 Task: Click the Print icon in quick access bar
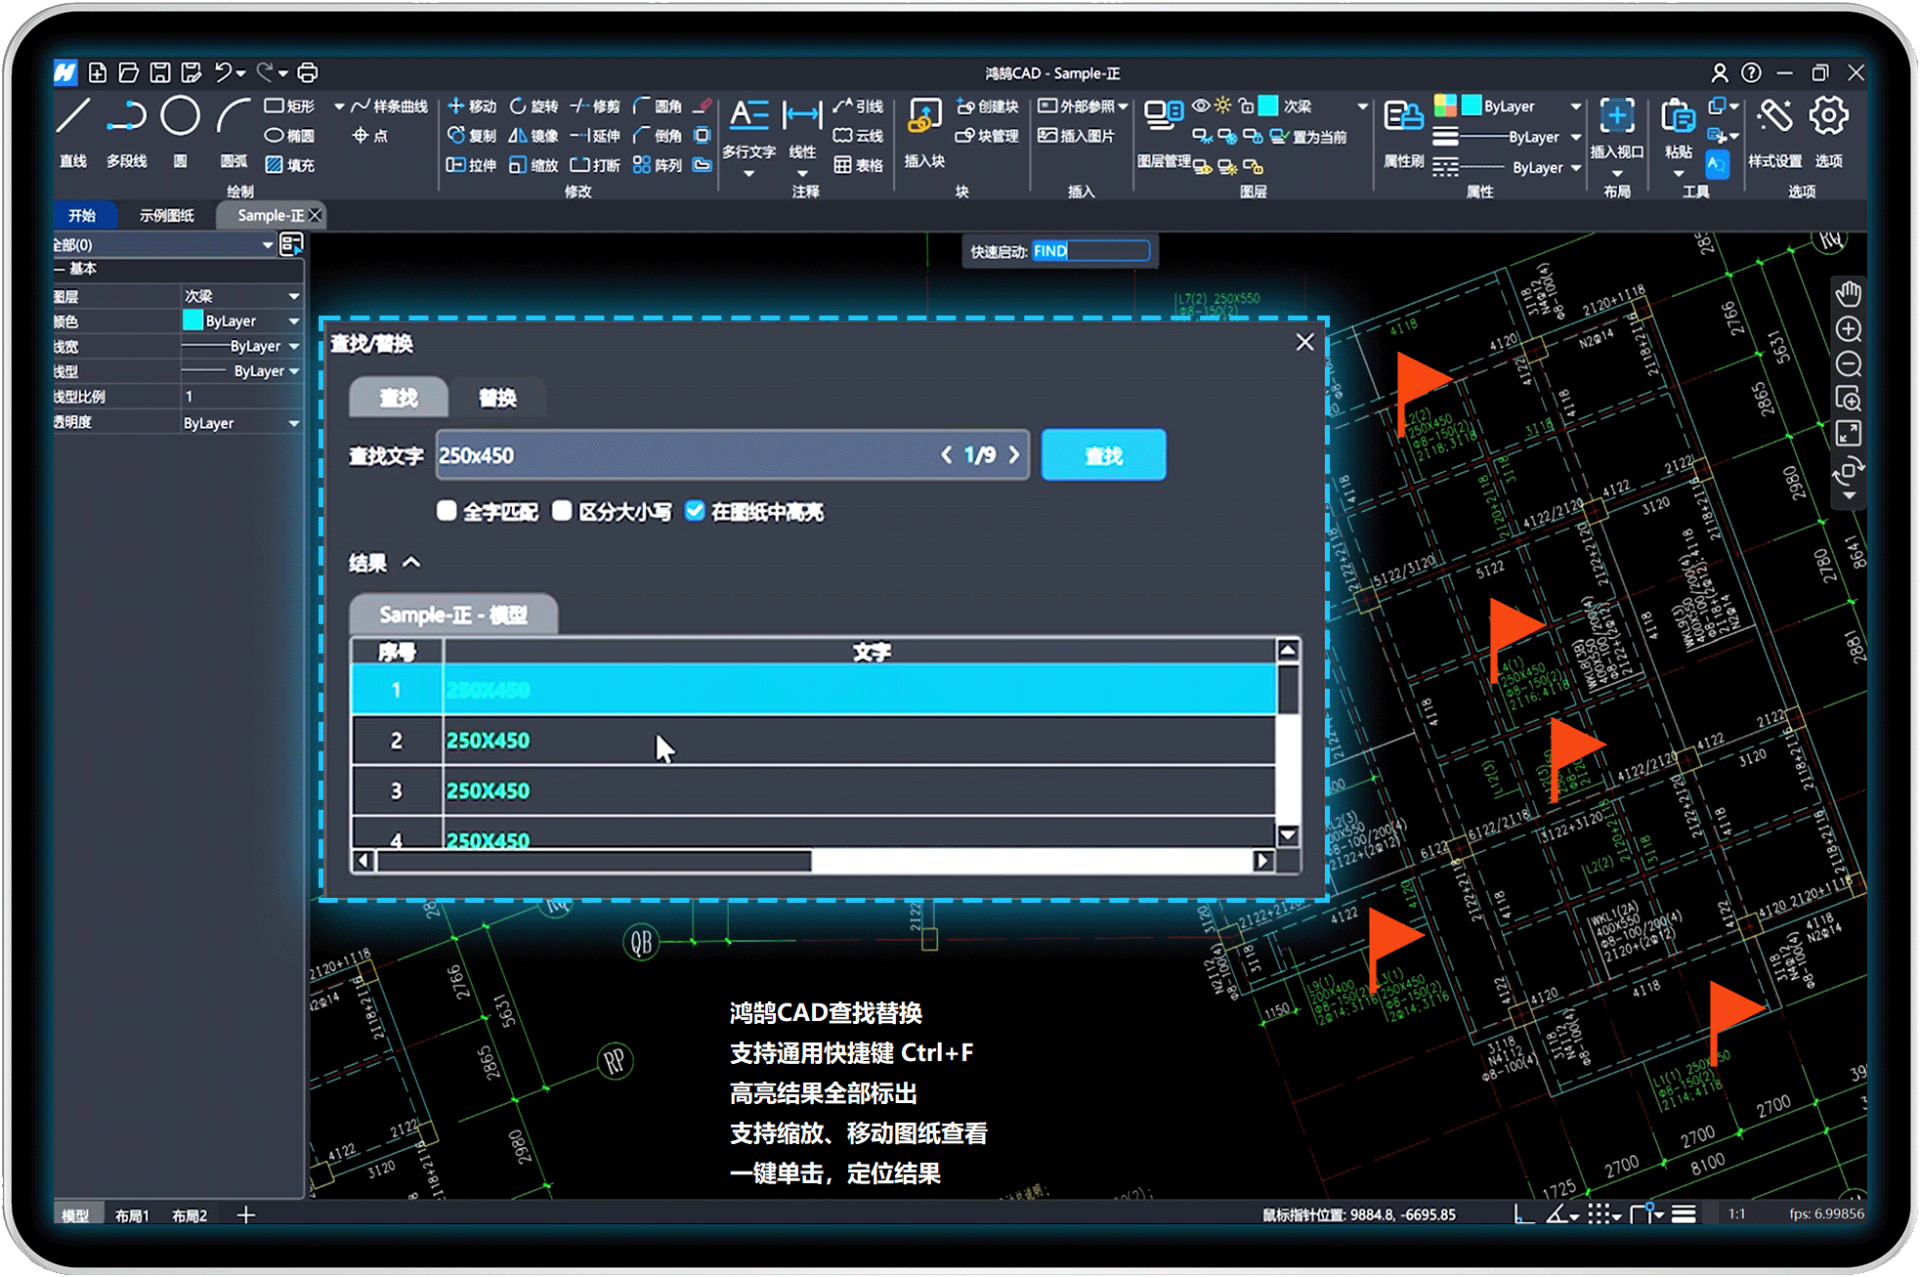[x=308, y=73]
